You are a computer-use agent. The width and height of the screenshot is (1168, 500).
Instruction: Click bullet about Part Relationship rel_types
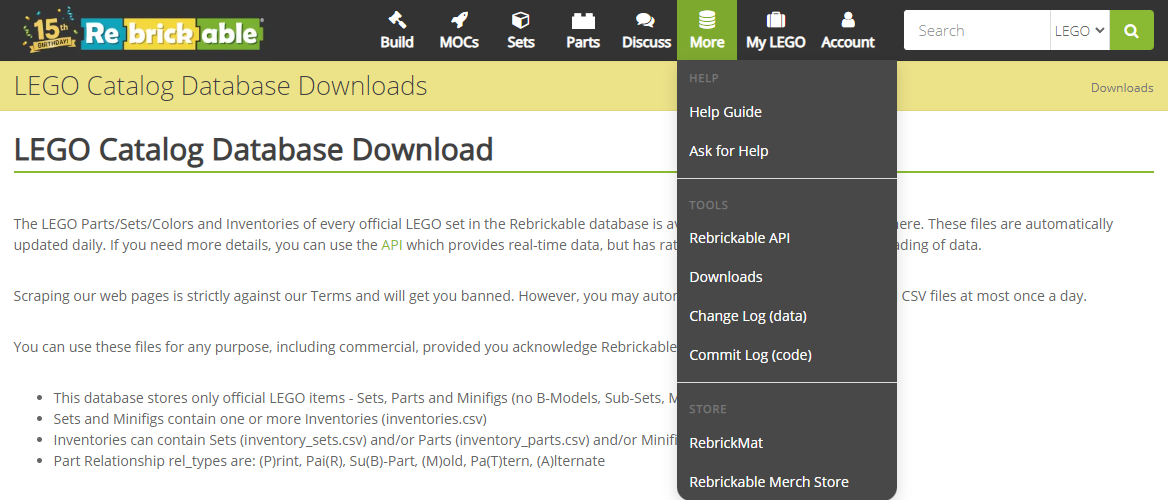(x=328, y=461)
